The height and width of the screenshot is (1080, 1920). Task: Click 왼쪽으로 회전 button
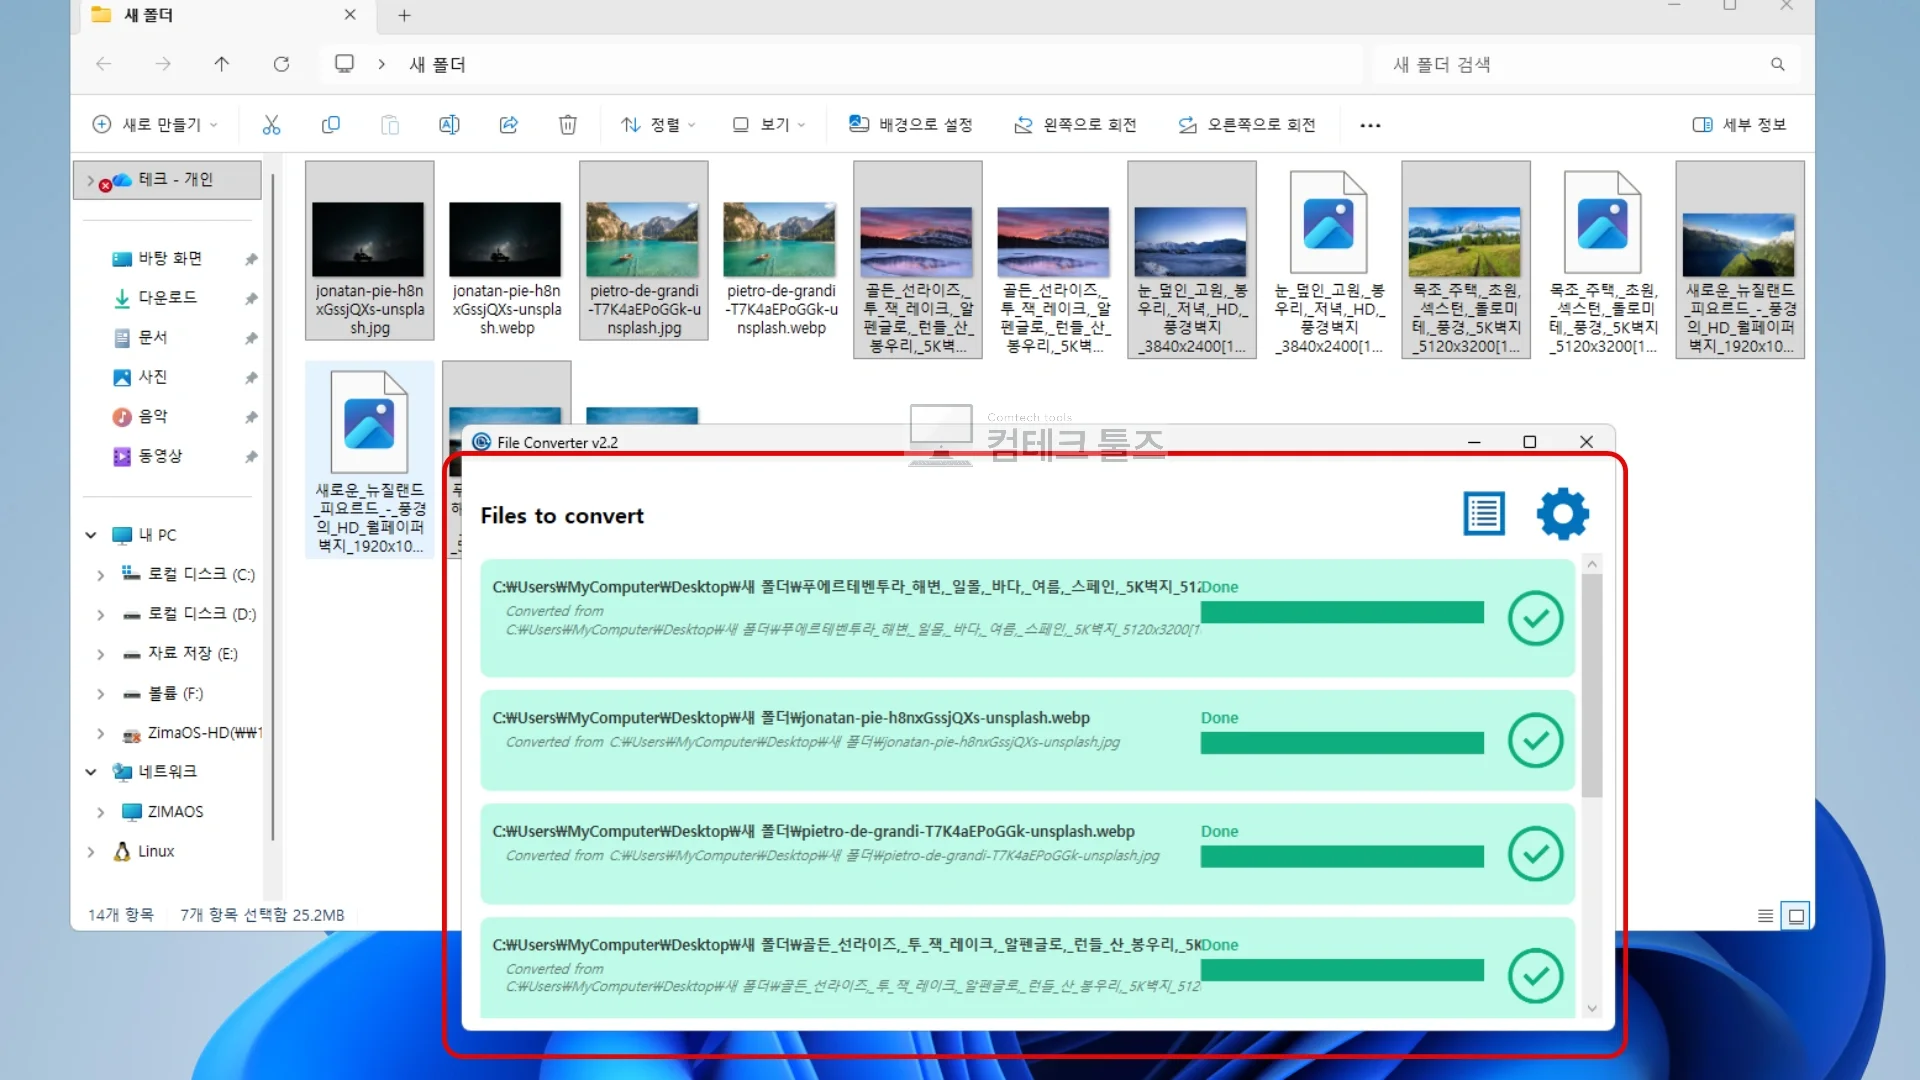coord(1075,125)
